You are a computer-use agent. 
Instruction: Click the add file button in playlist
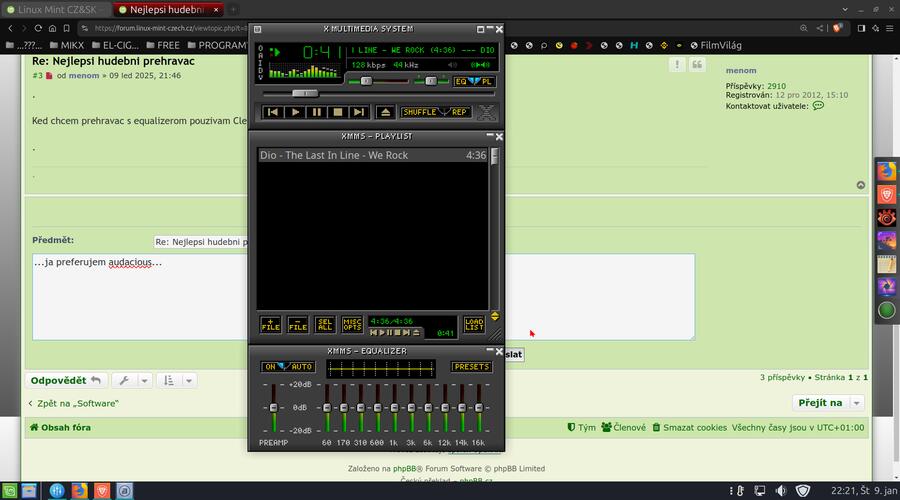point(271,324)
